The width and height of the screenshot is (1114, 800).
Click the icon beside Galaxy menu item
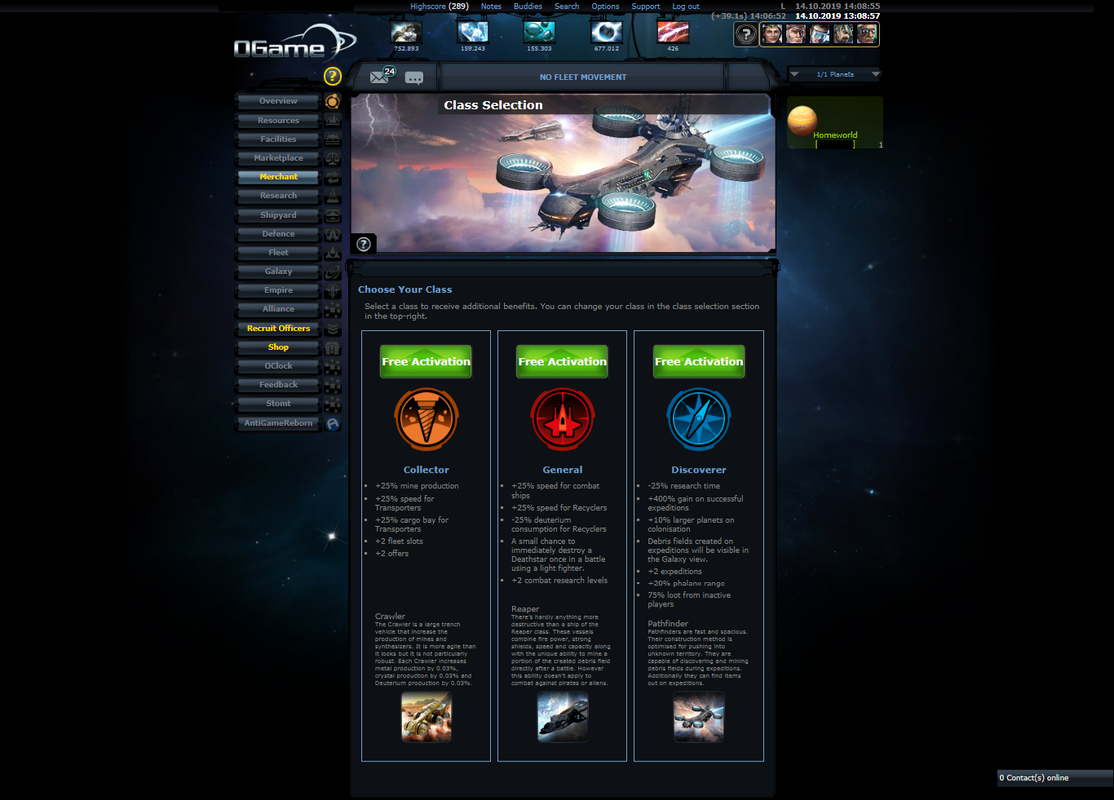[332, 271]
